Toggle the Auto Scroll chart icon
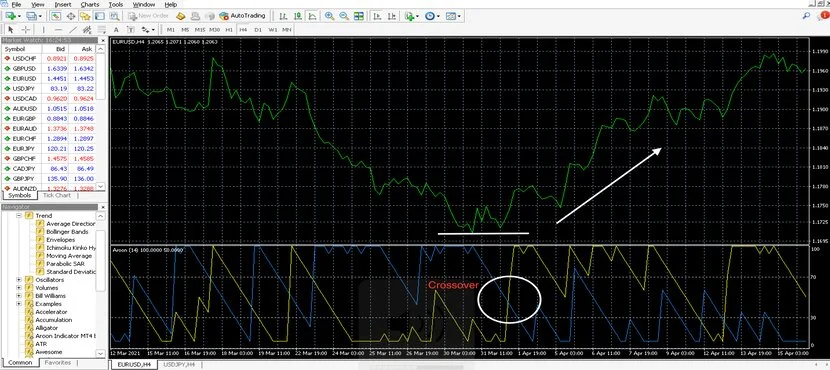 [377, 16]
